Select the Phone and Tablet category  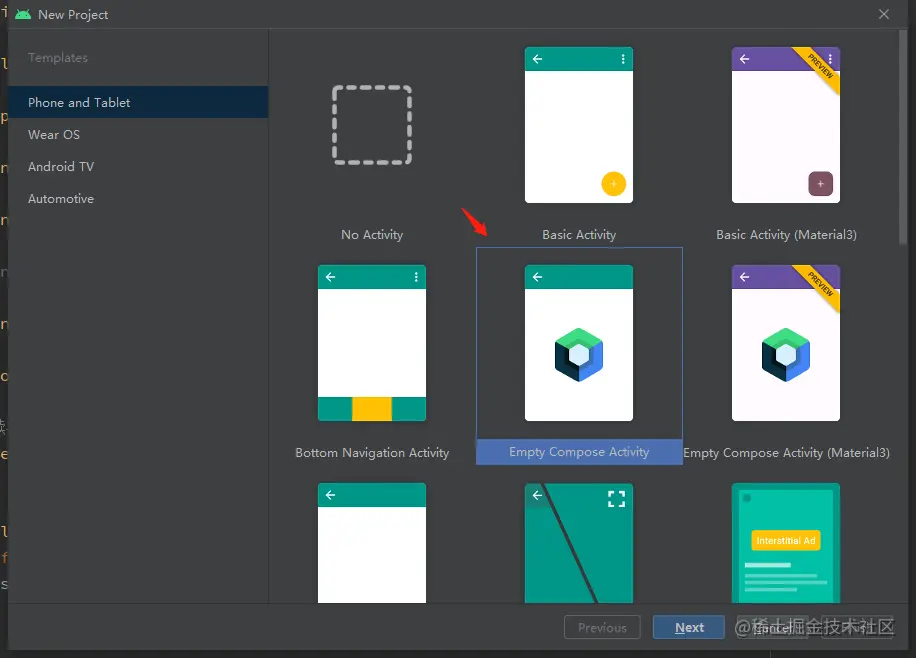click(138, 102)
